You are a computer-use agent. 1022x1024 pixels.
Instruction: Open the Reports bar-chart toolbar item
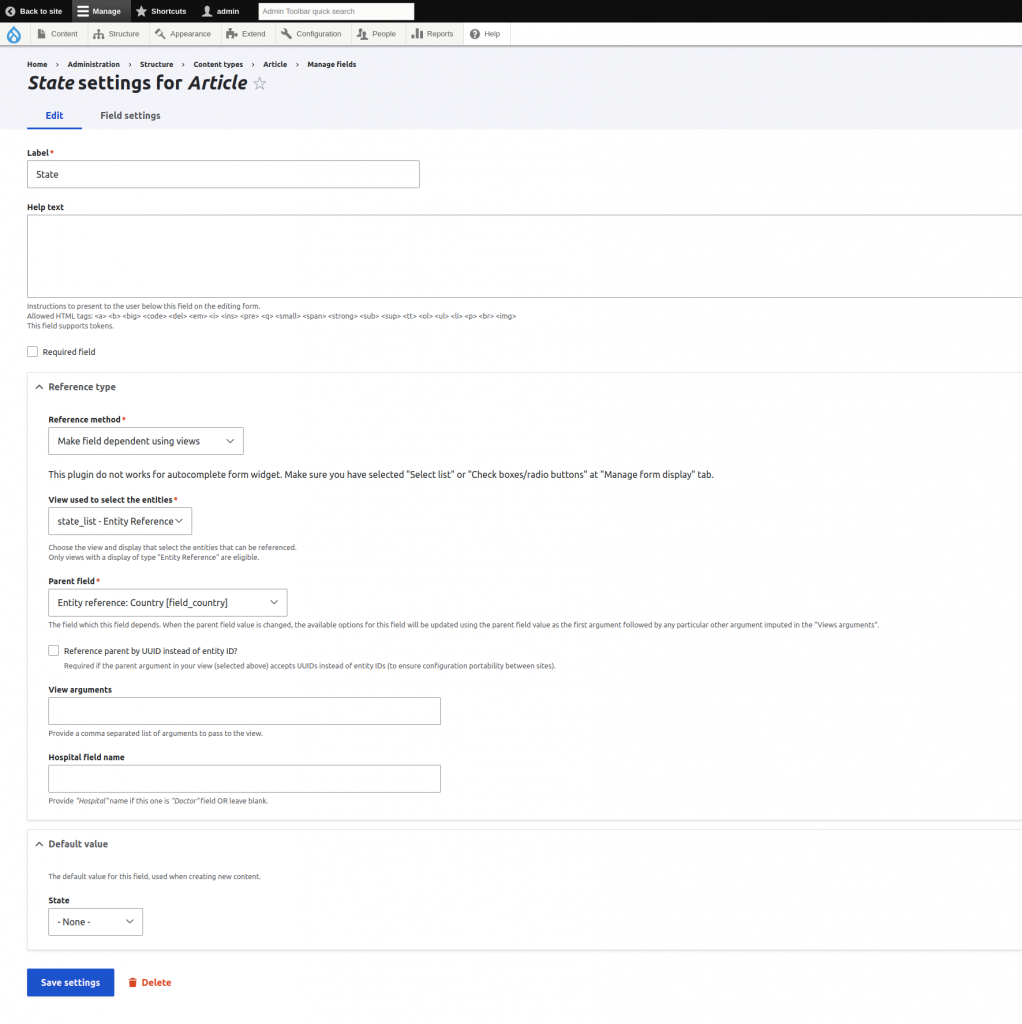click(432, 34)
